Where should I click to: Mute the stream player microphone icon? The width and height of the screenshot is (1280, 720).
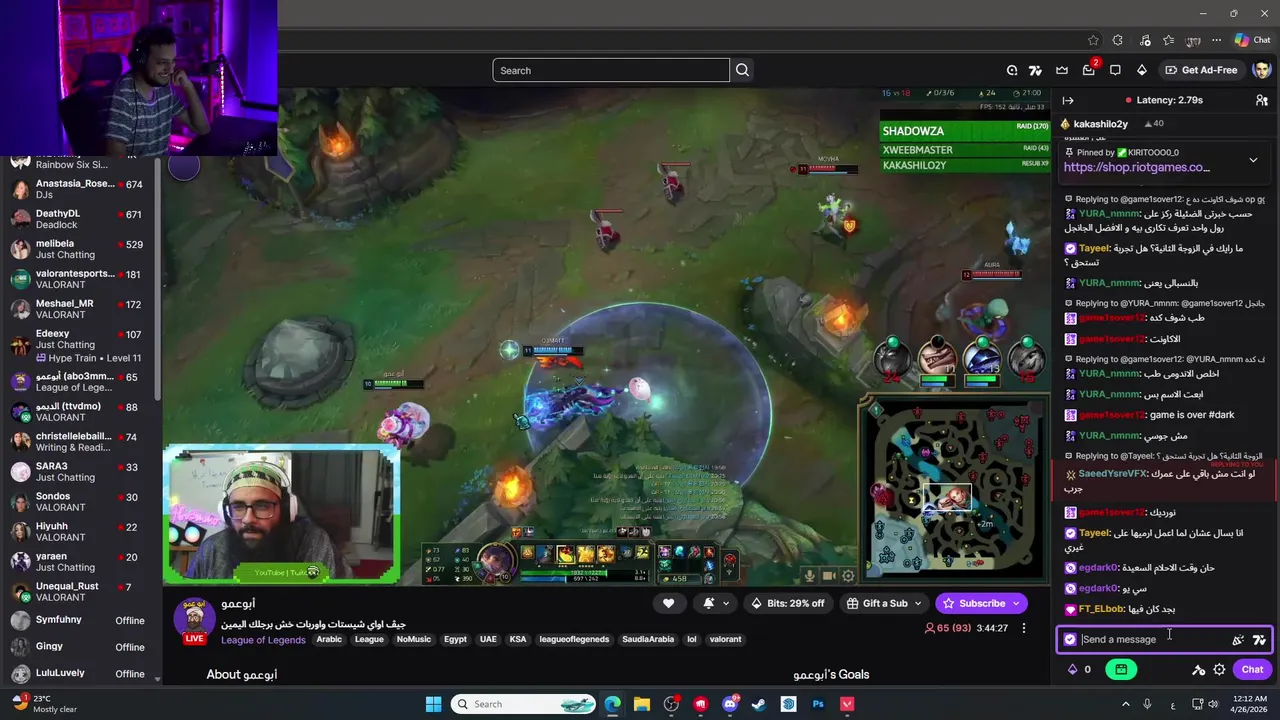(x=810, y=575)
